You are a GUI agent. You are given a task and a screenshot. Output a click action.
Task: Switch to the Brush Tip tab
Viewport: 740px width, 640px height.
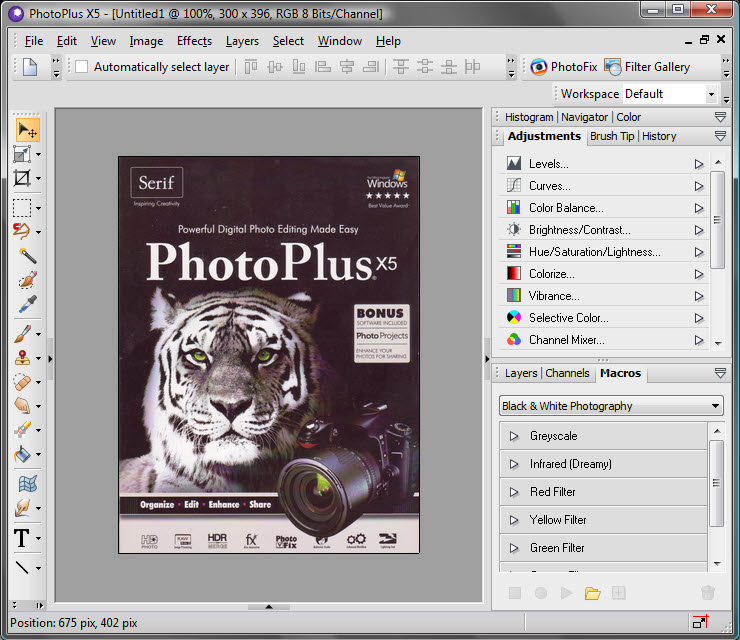tap(612, 136)
